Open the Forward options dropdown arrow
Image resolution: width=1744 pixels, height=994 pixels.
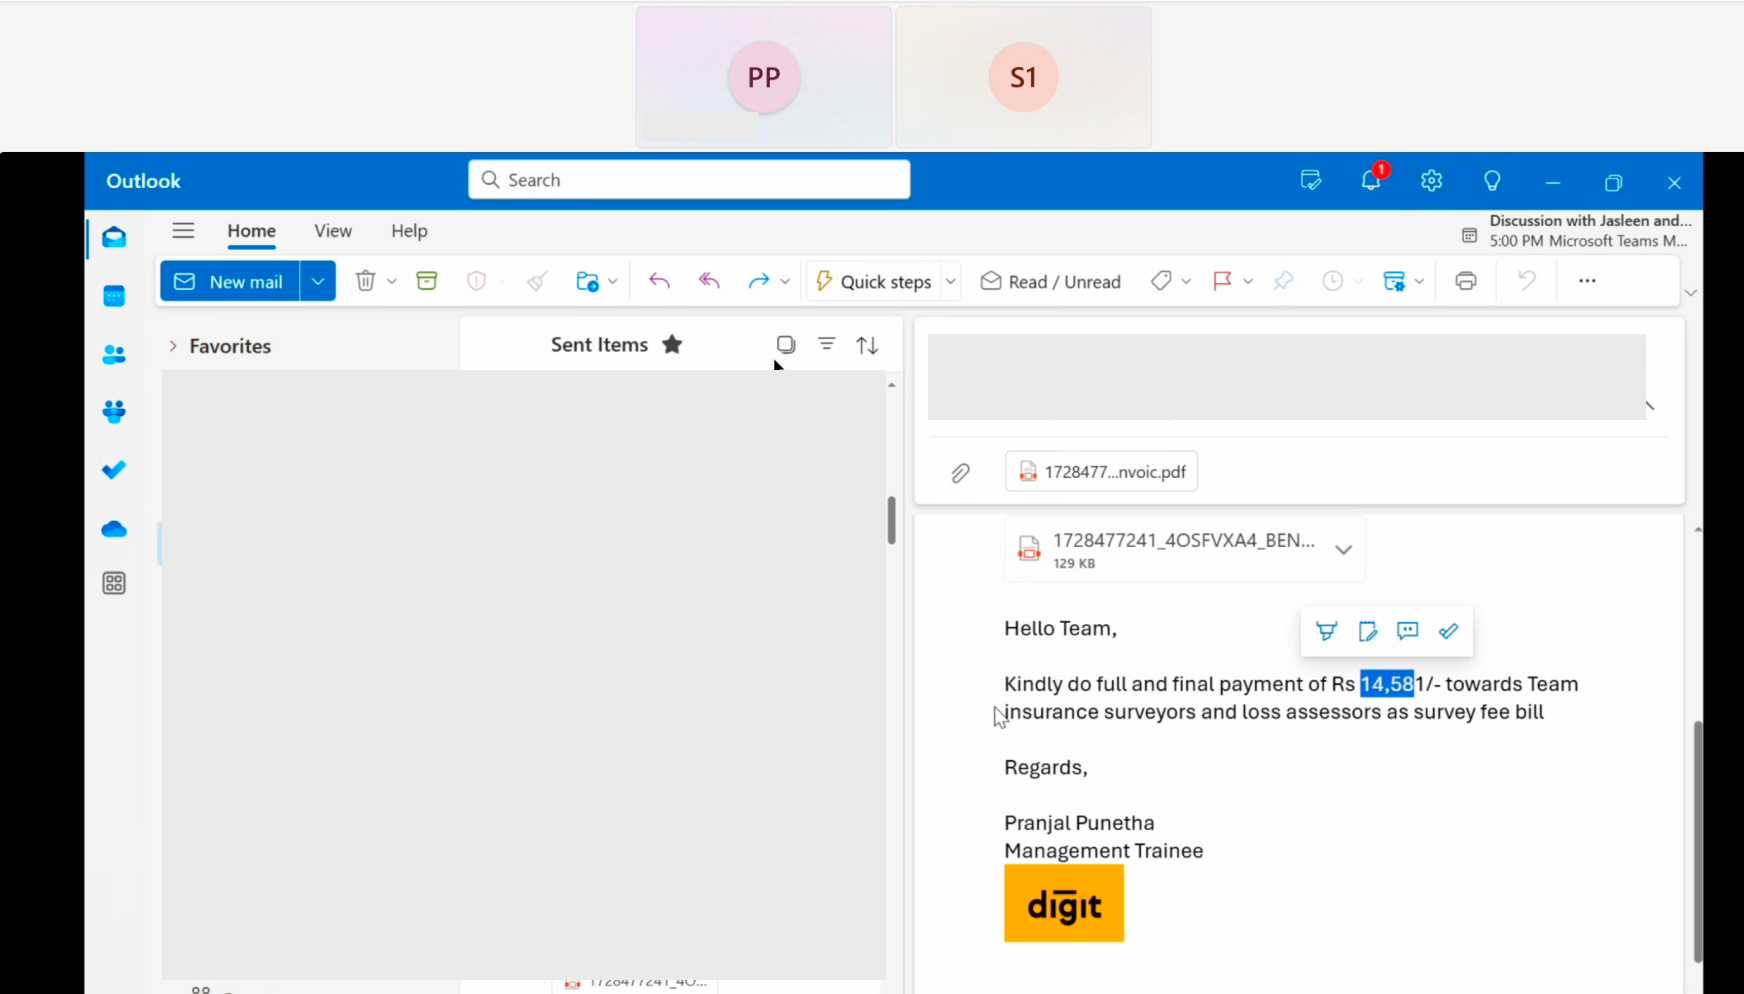(785, 281)
